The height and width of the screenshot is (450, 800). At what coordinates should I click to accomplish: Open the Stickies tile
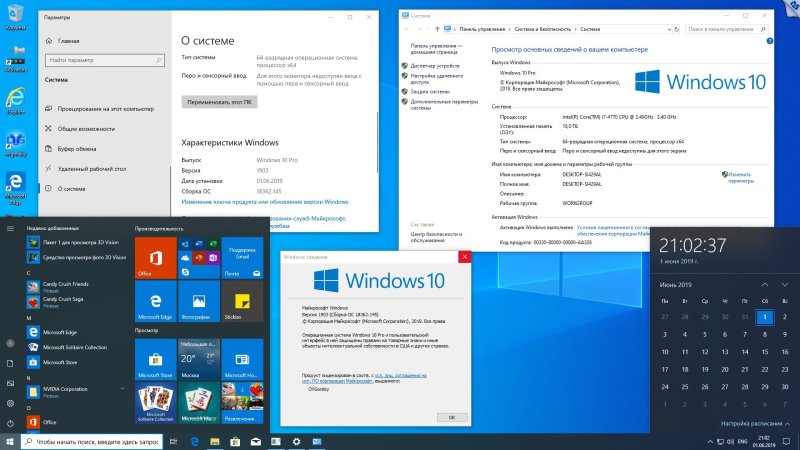[x=242, y=301]
